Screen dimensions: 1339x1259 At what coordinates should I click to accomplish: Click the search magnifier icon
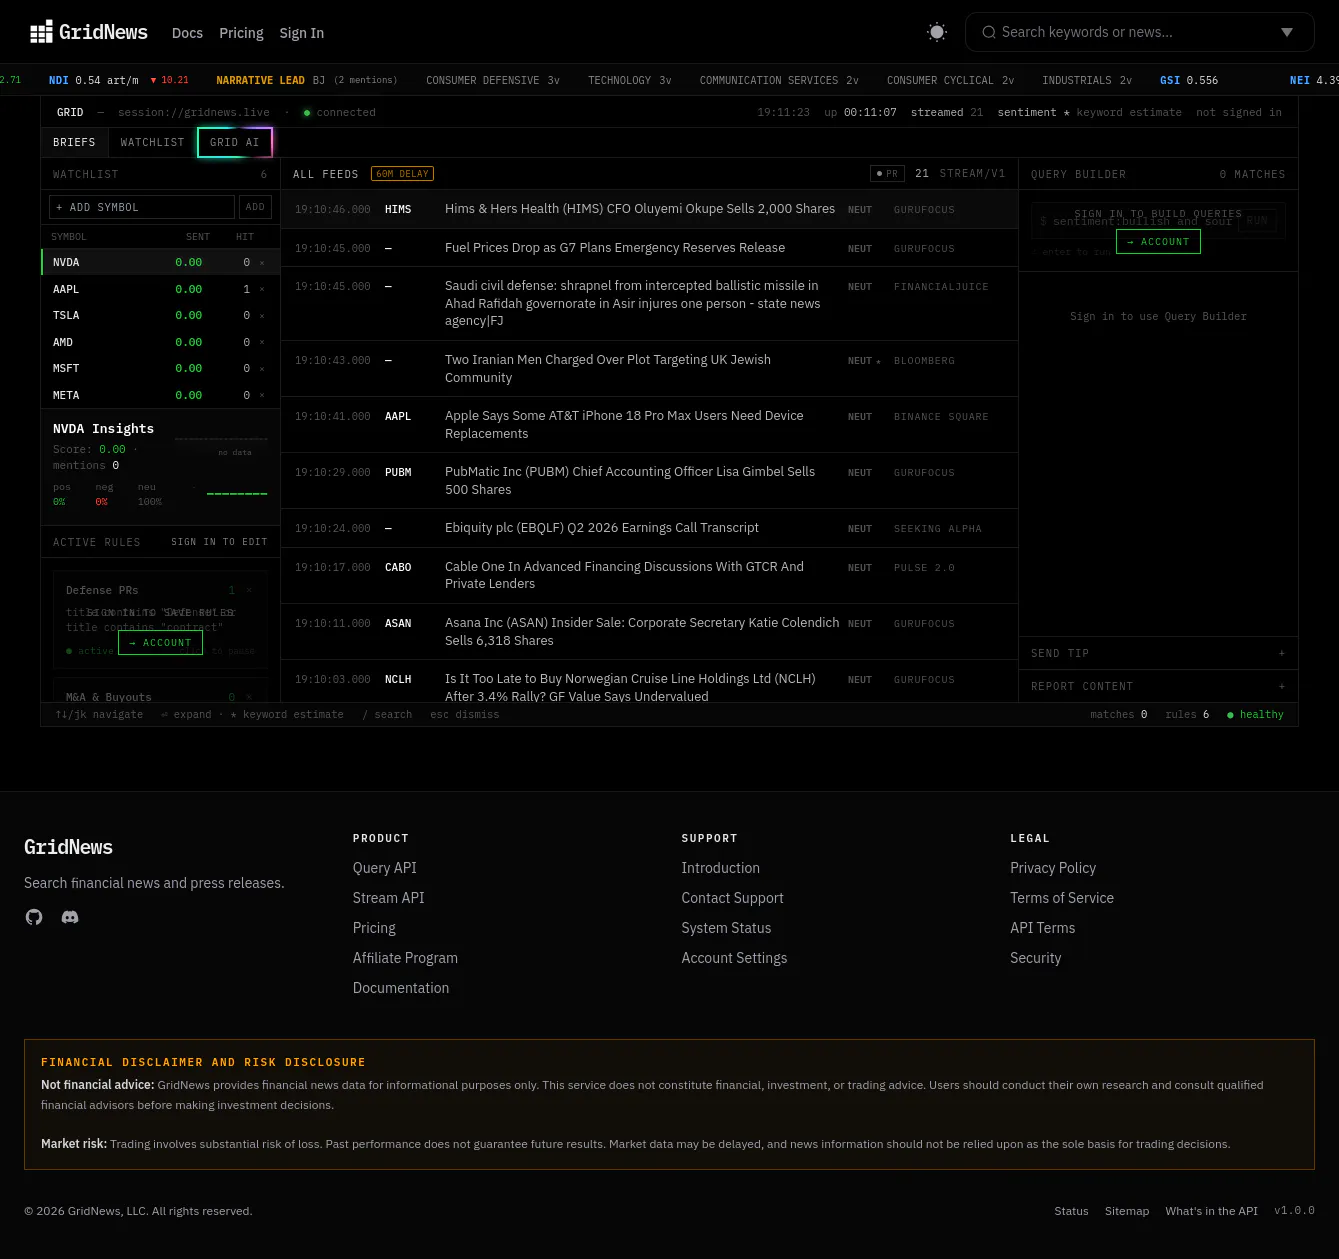989,32
